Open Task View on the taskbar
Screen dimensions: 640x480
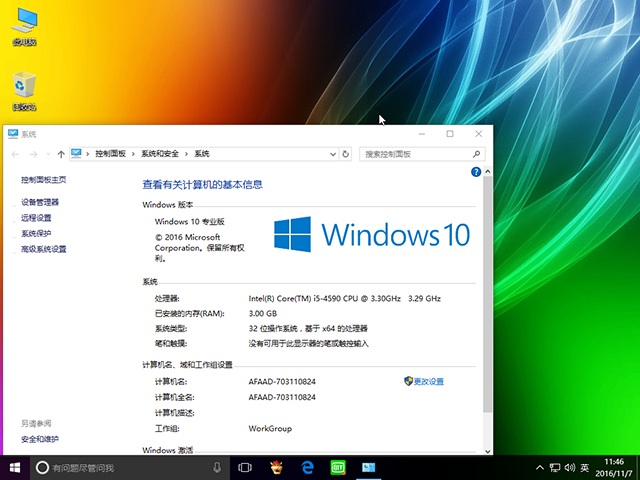245,468
